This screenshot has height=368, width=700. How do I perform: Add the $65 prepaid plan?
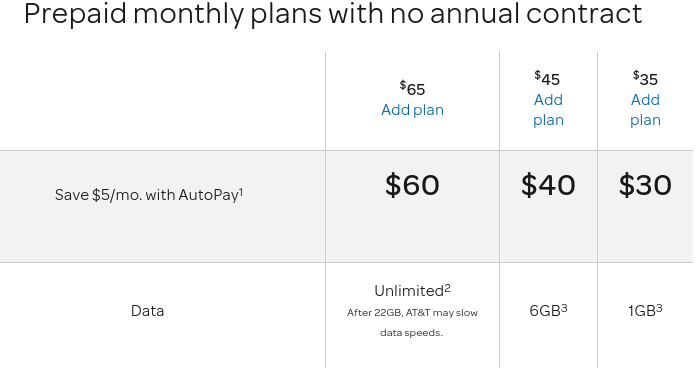click(412, 110)
